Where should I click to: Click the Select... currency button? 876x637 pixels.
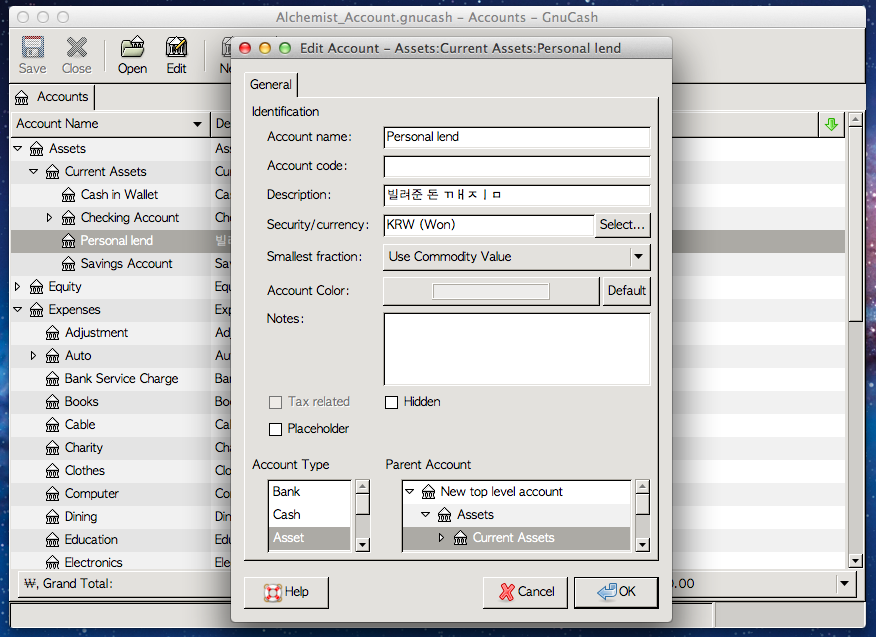click(622, 225)
